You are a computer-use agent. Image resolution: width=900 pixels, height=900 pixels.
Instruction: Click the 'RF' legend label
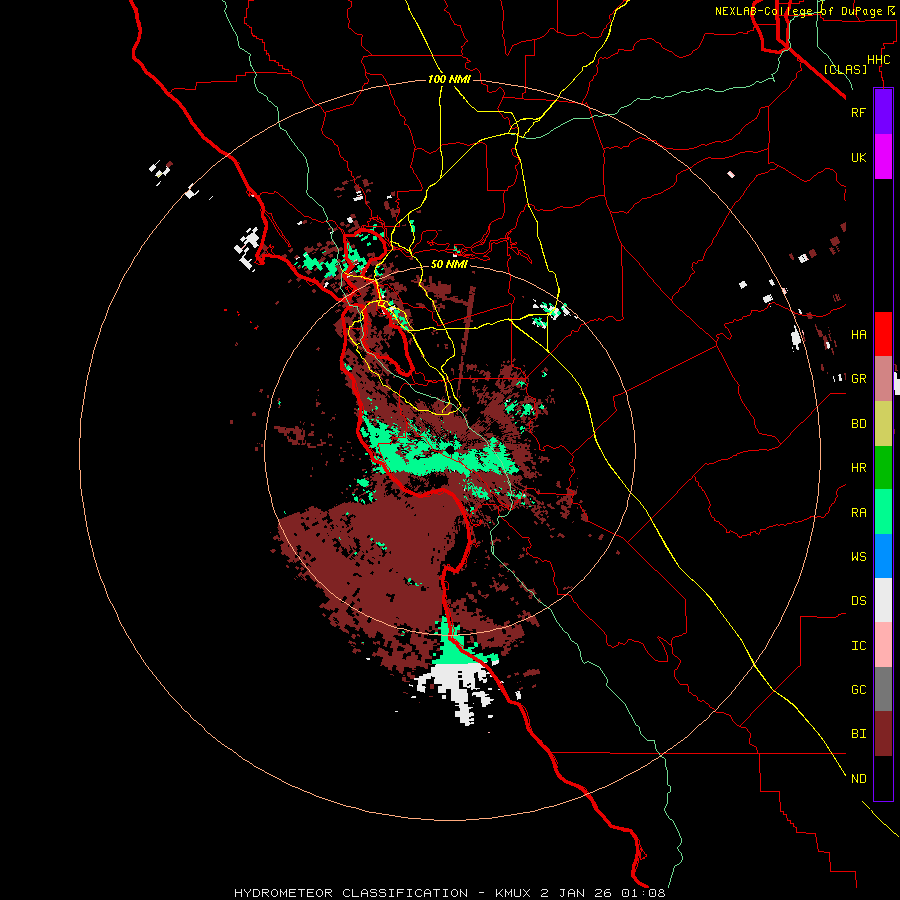tap(858, 112)
